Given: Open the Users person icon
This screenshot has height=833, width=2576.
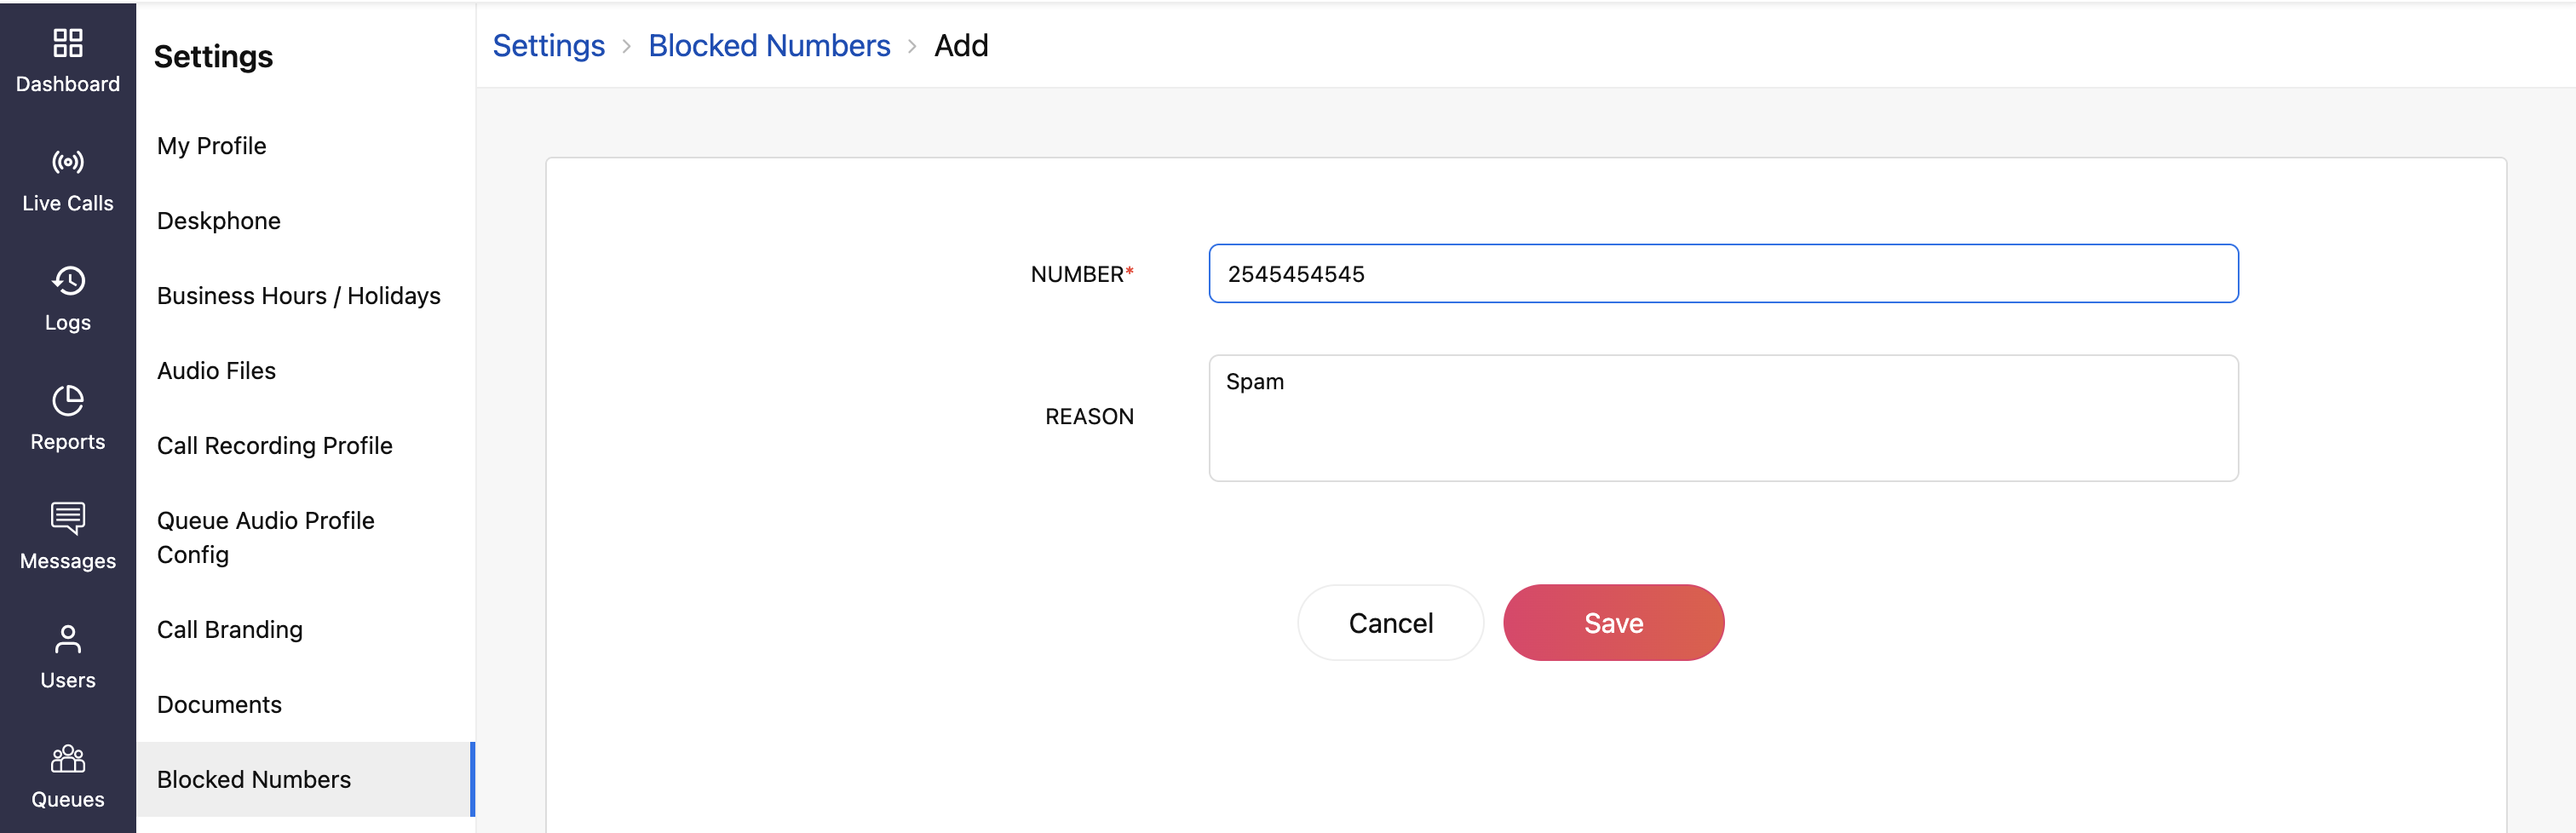Looking at the screenshot, I should click(68, 639).
